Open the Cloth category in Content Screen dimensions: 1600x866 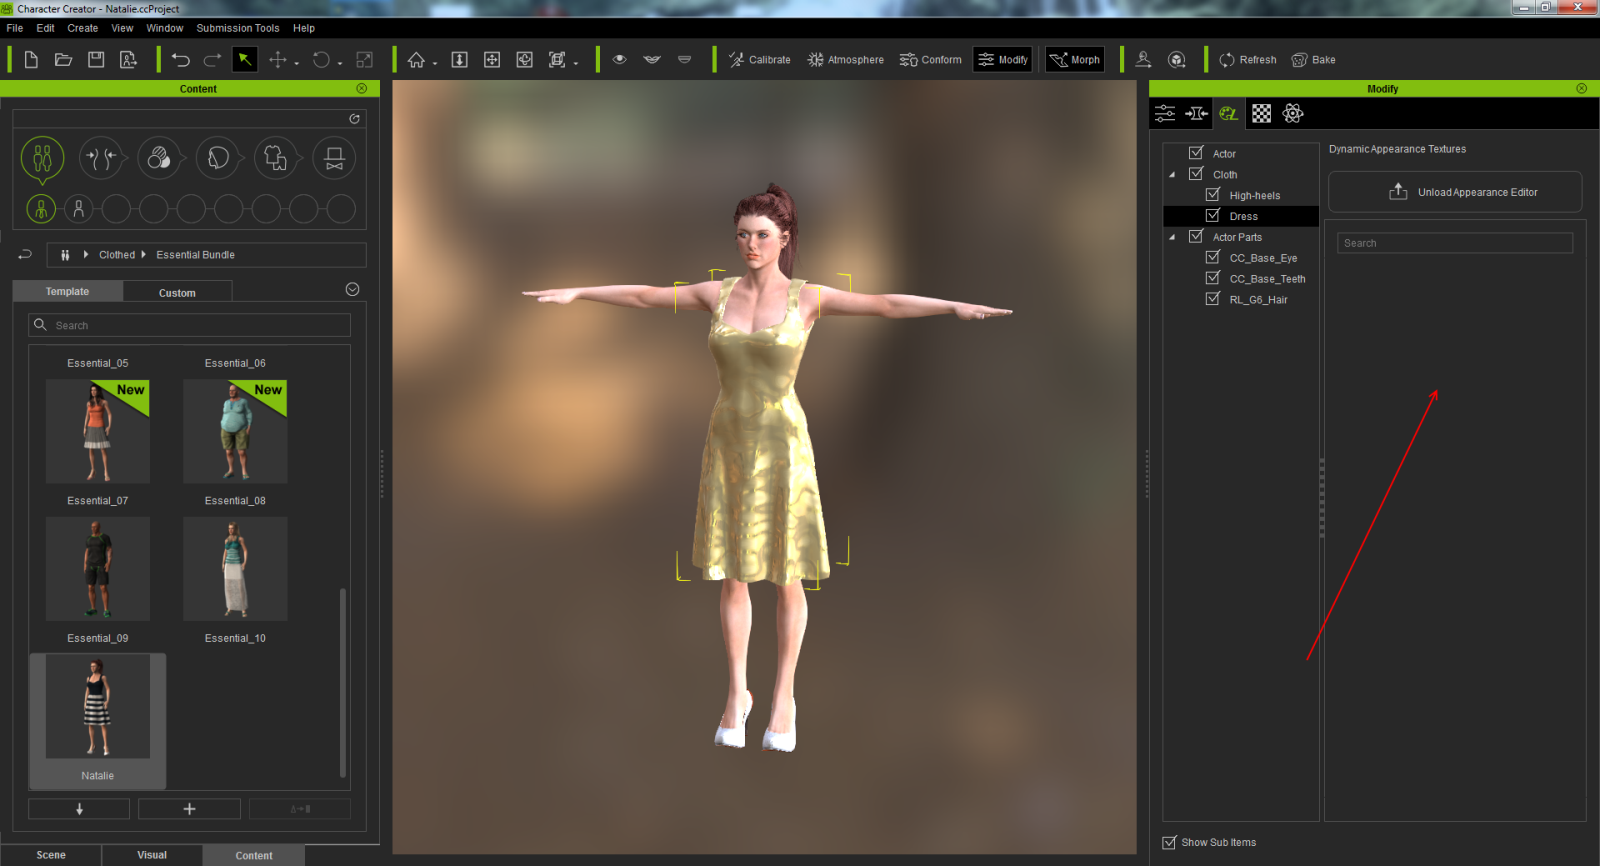(276, 158)
